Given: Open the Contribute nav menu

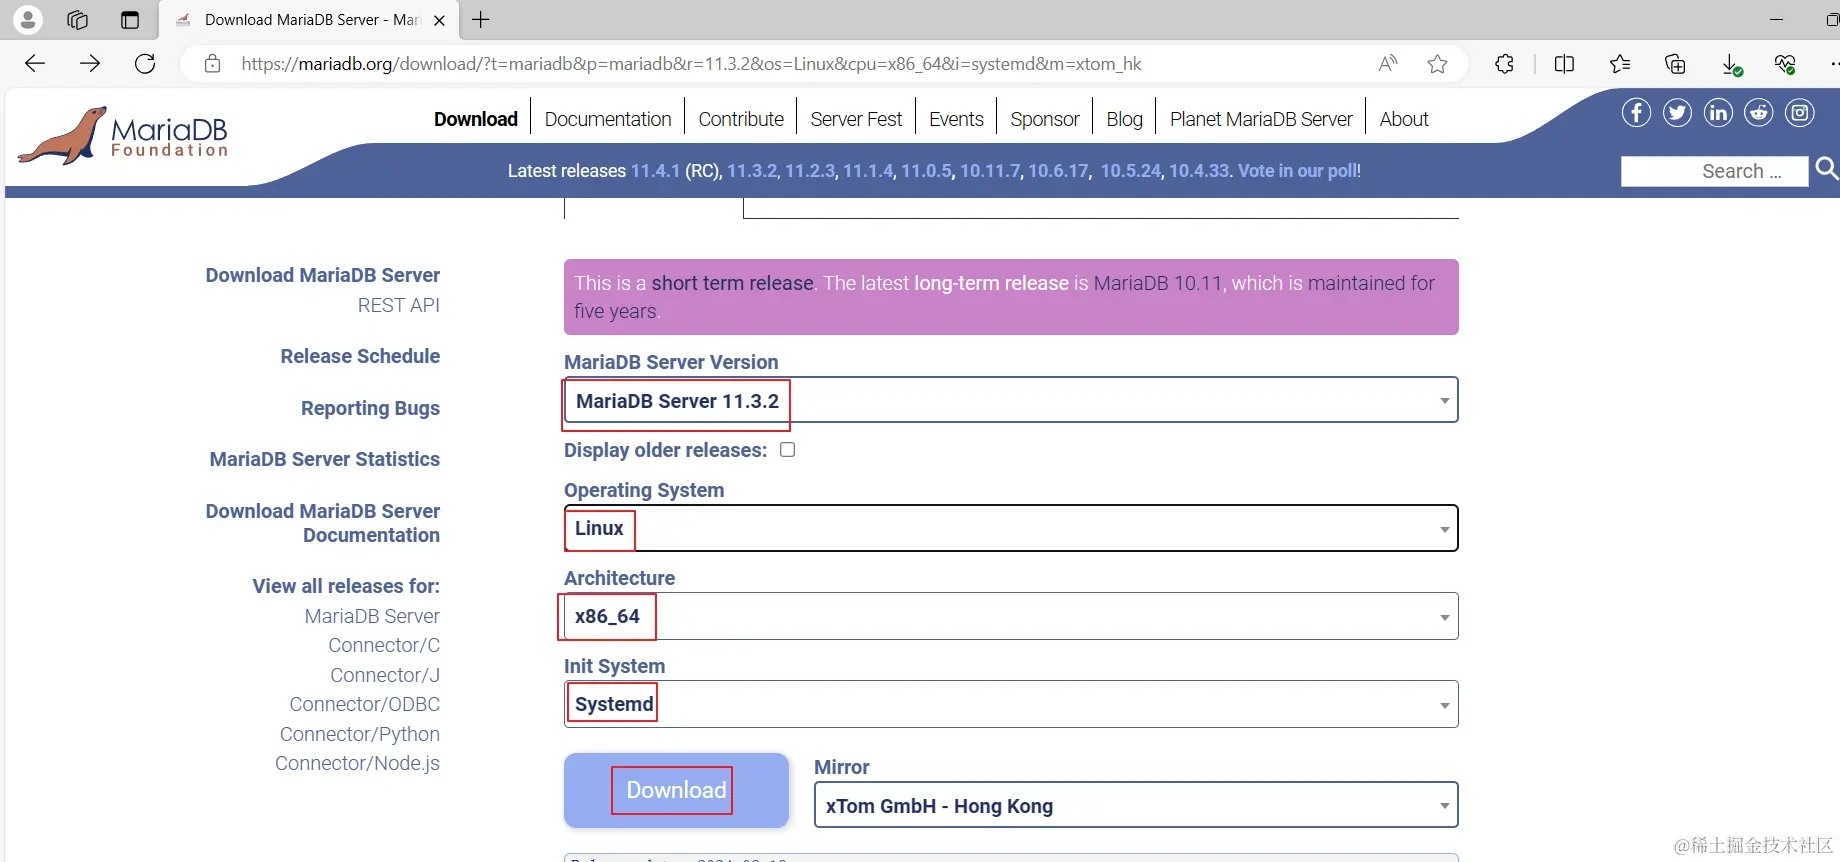Looking at the screenshot, I should [x=741, y=119].
